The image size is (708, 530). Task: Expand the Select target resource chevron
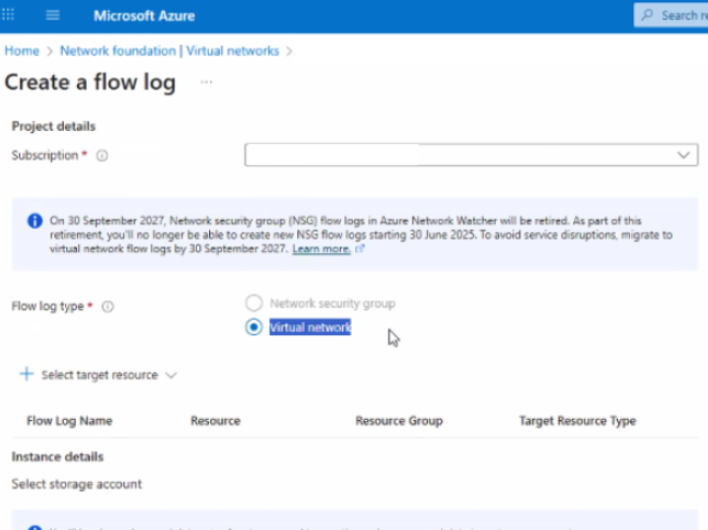pos(170,375)
